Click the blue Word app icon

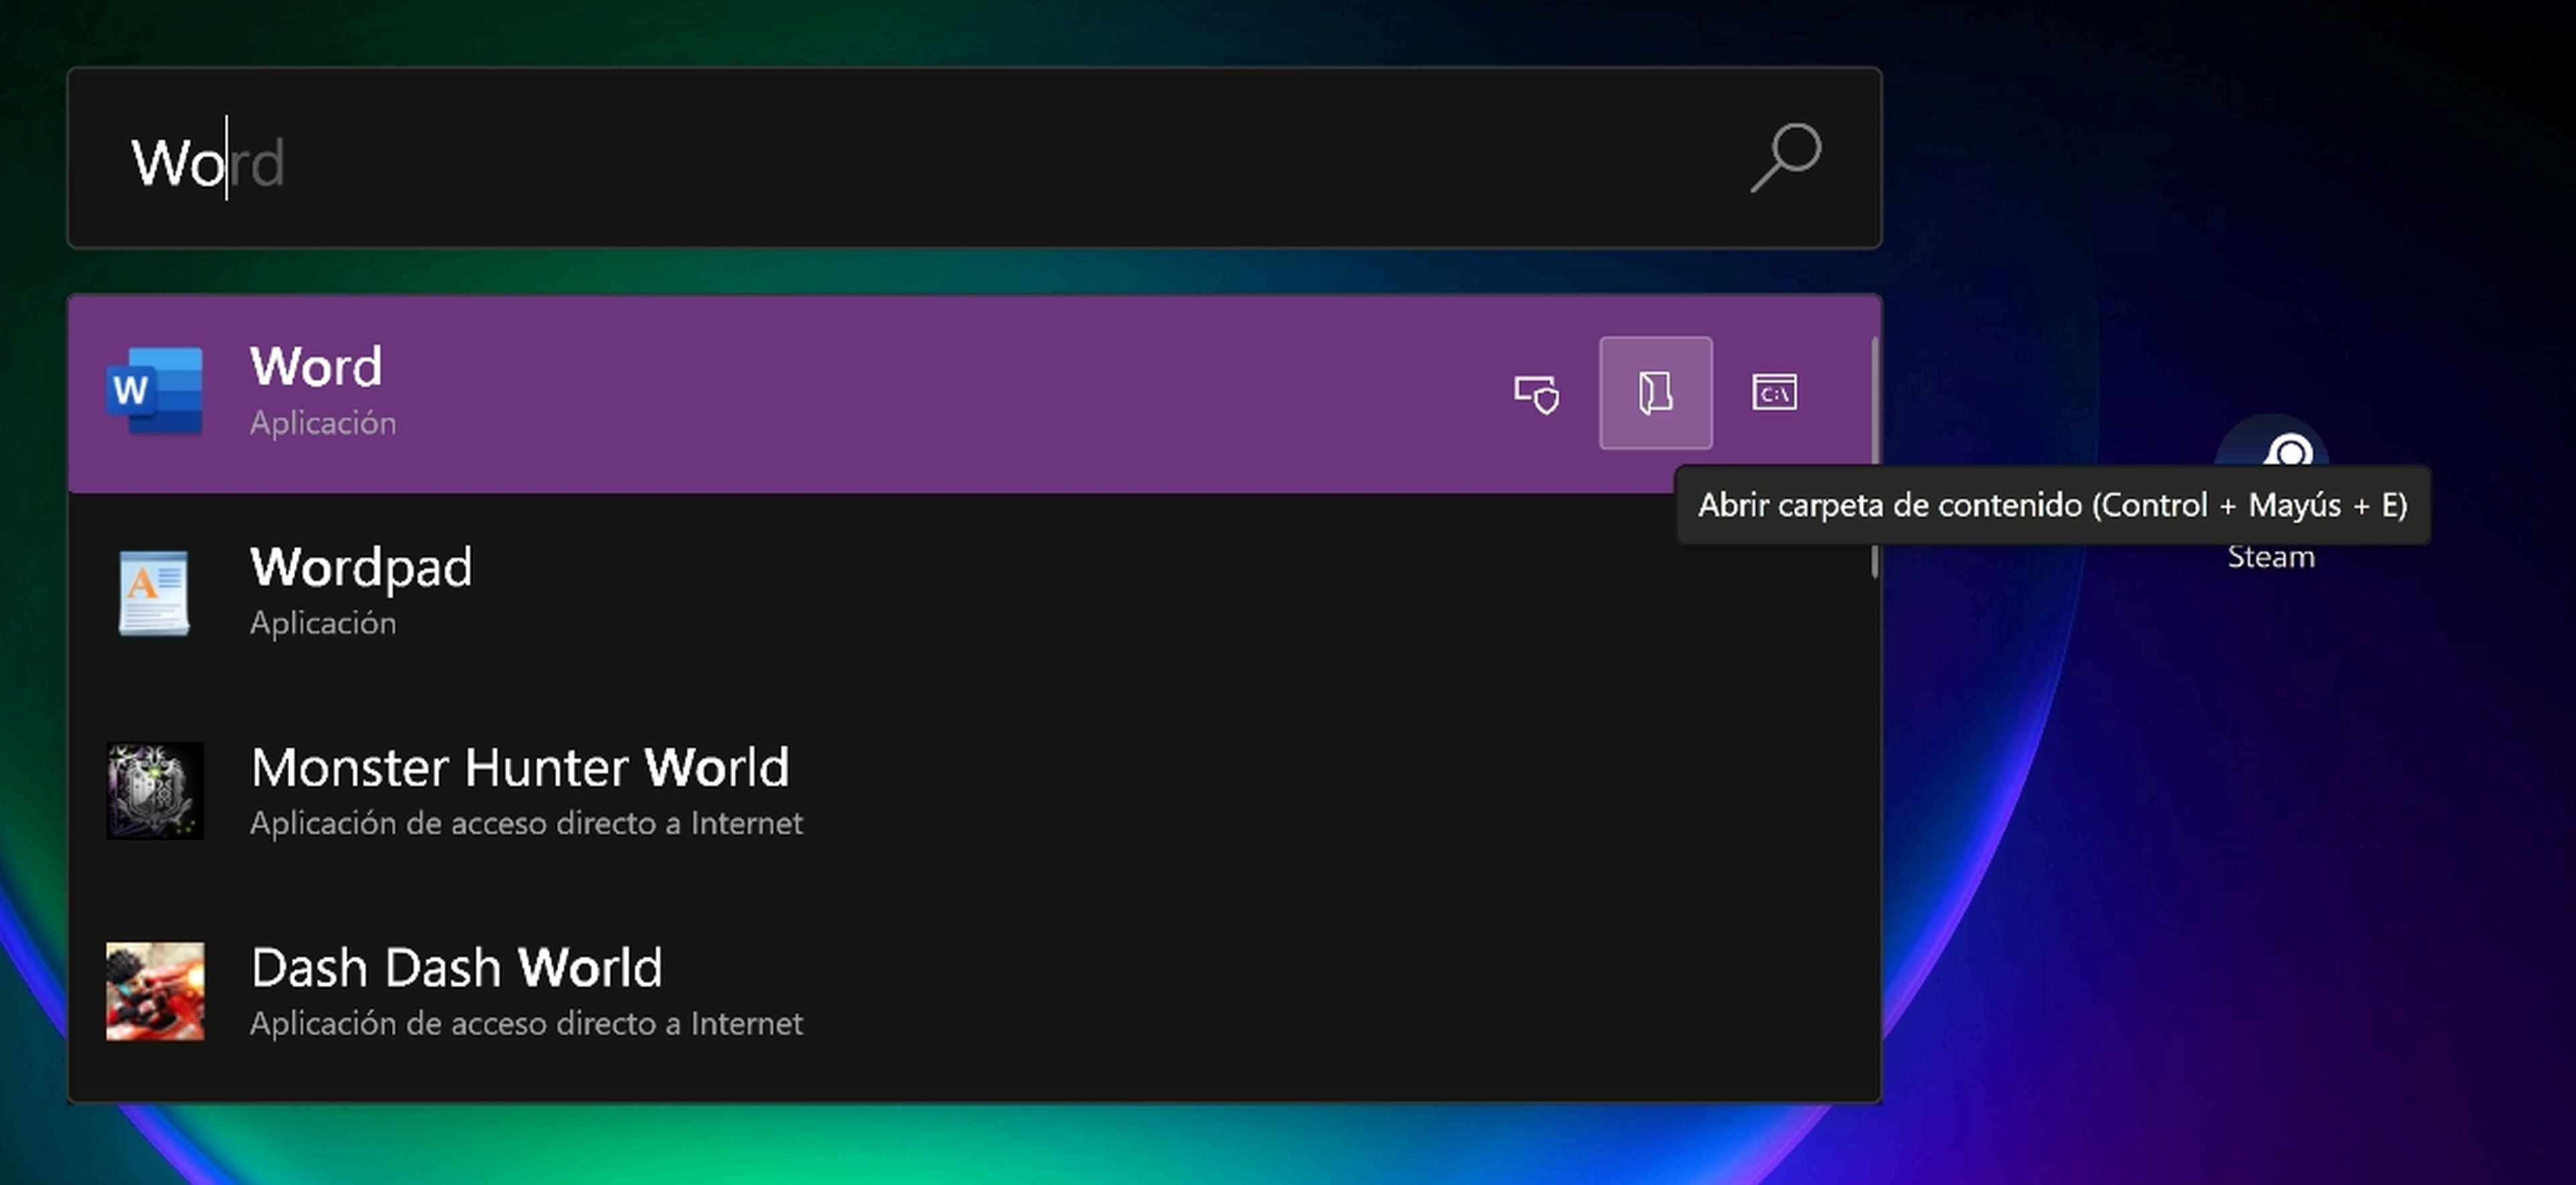[x=155, y=391]
